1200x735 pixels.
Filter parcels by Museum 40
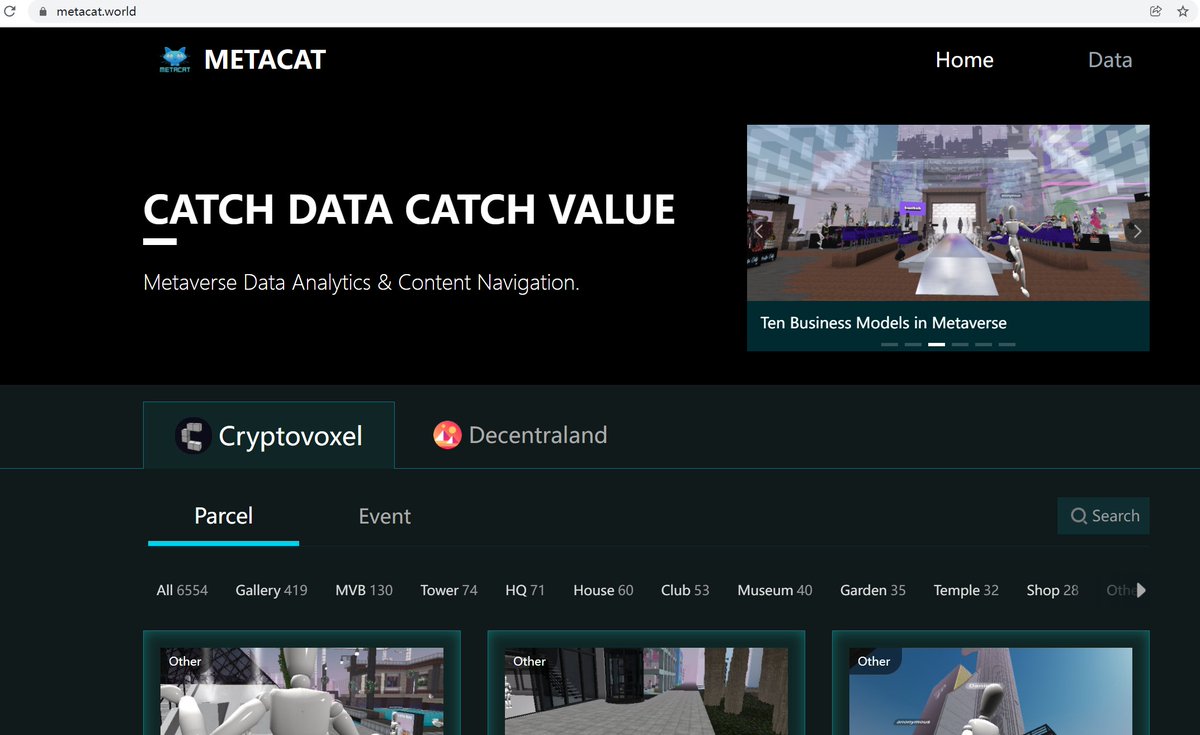pos(775,590)
